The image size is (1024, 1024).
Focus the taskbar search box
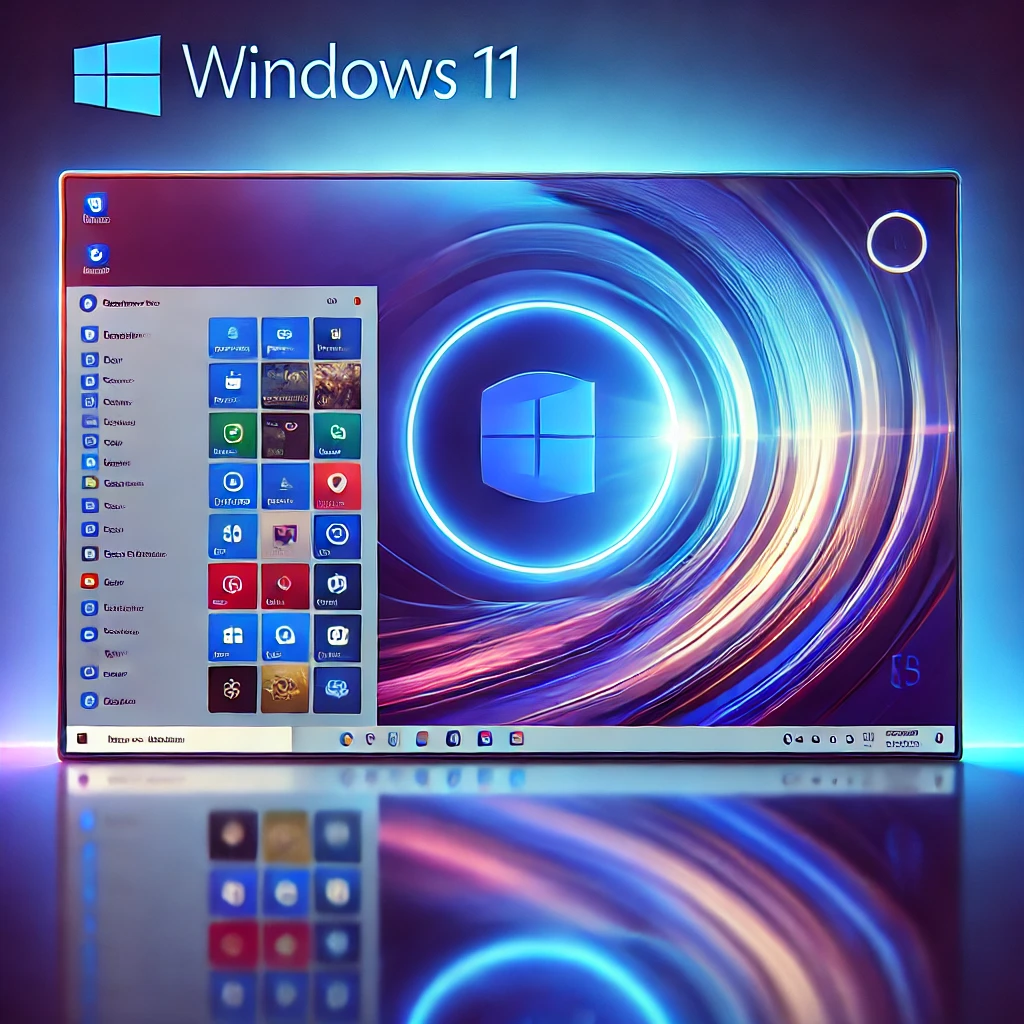click(180, 739)
